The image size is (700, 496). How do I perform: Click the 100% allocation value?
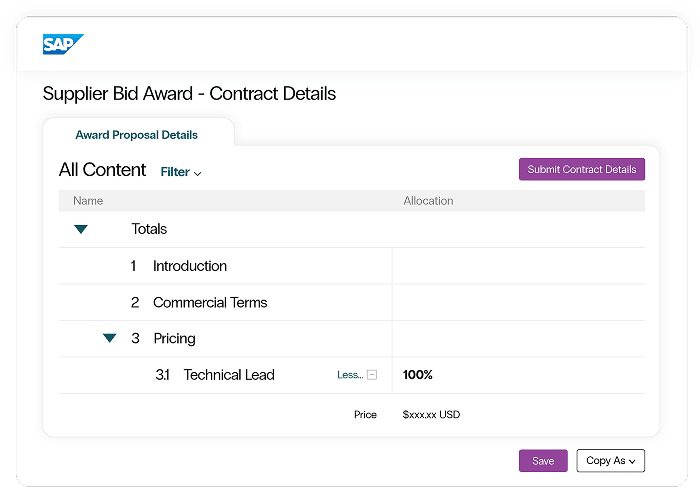point(417,375)
